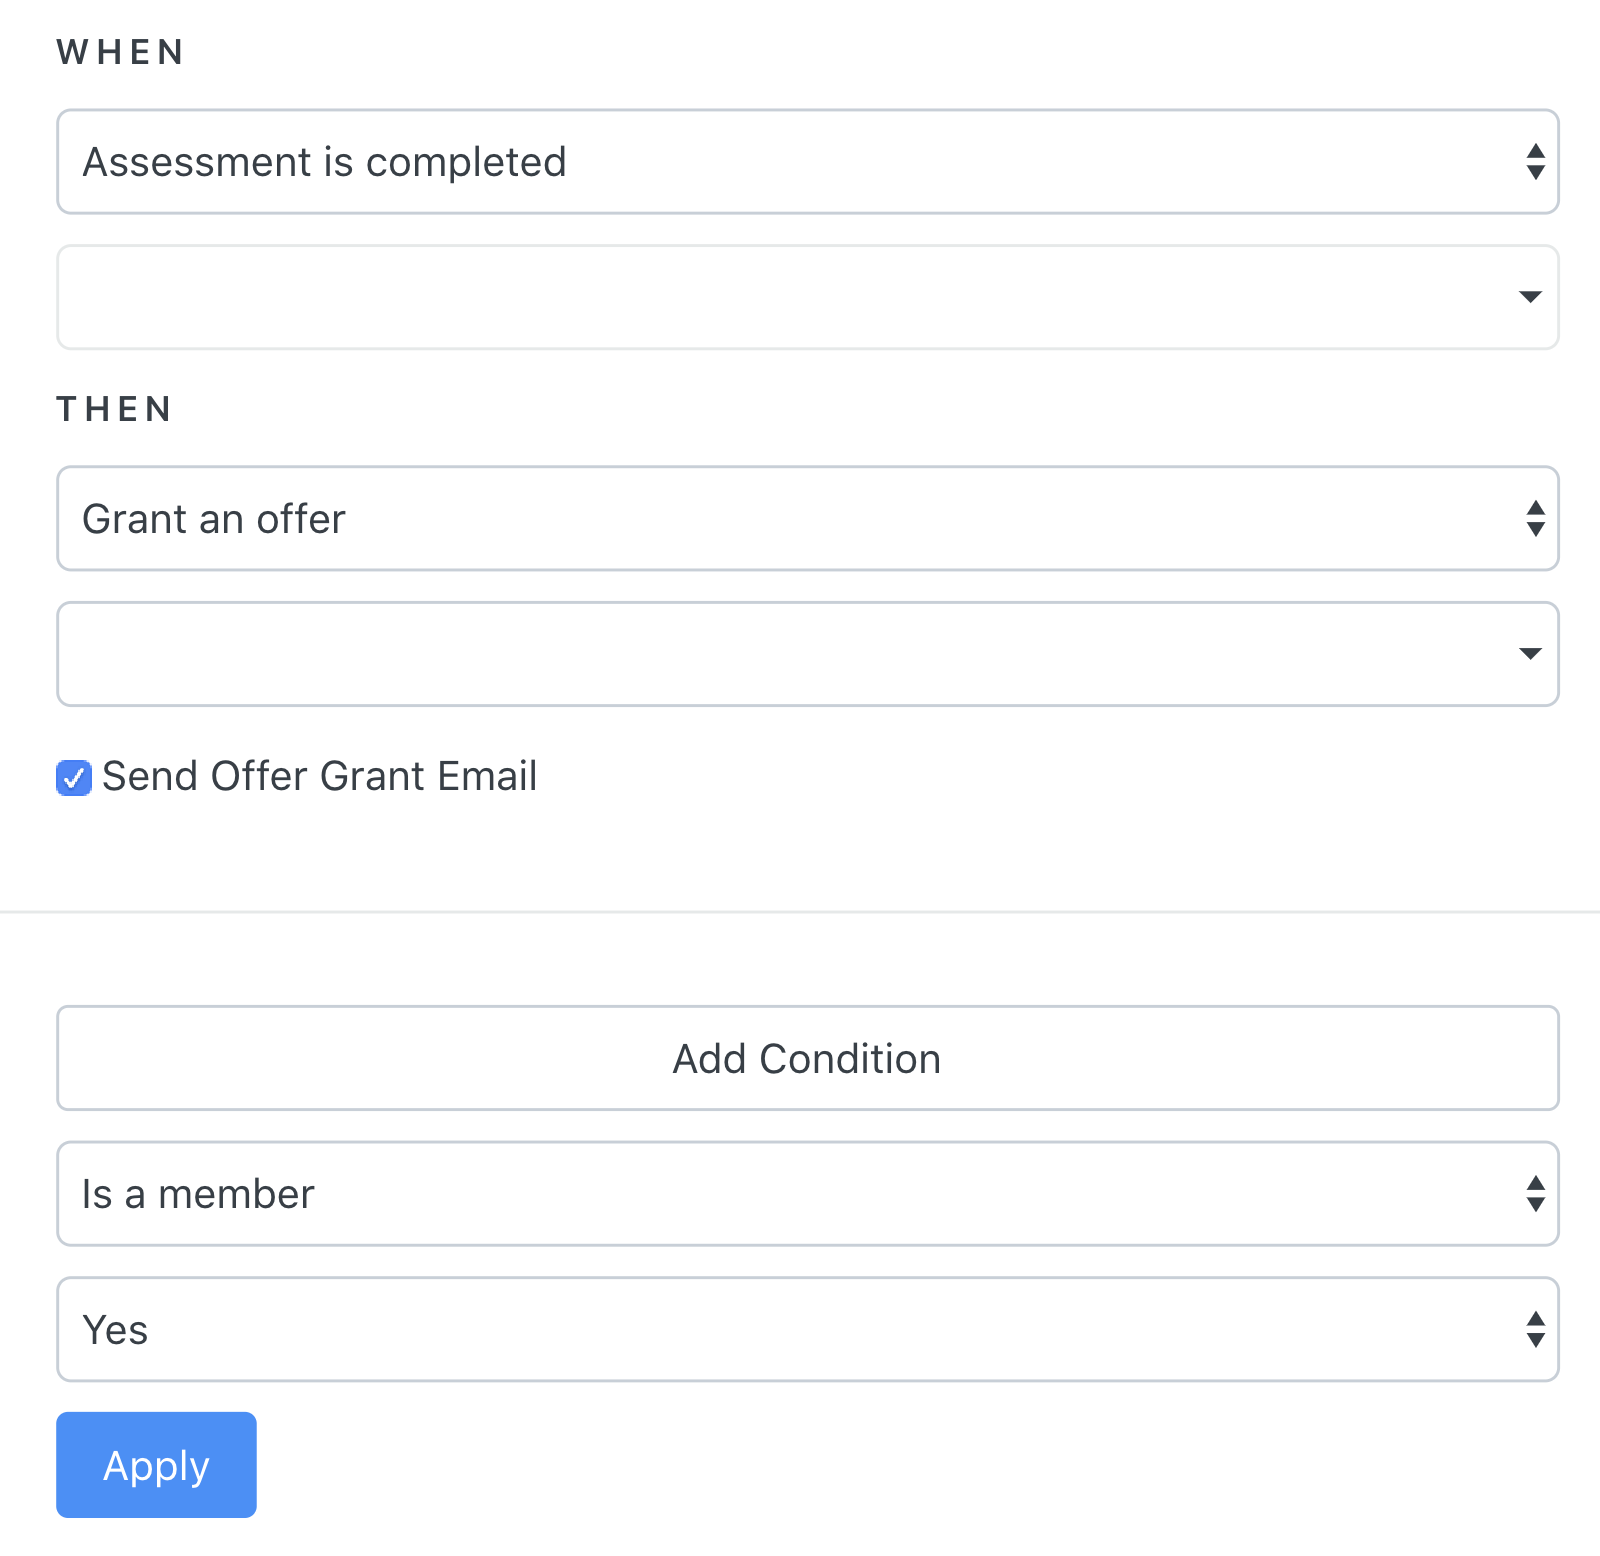1600x1556 pixels.
Task: Click the arrows on the 'Yes' select
Action: tap(1535, 1330)
